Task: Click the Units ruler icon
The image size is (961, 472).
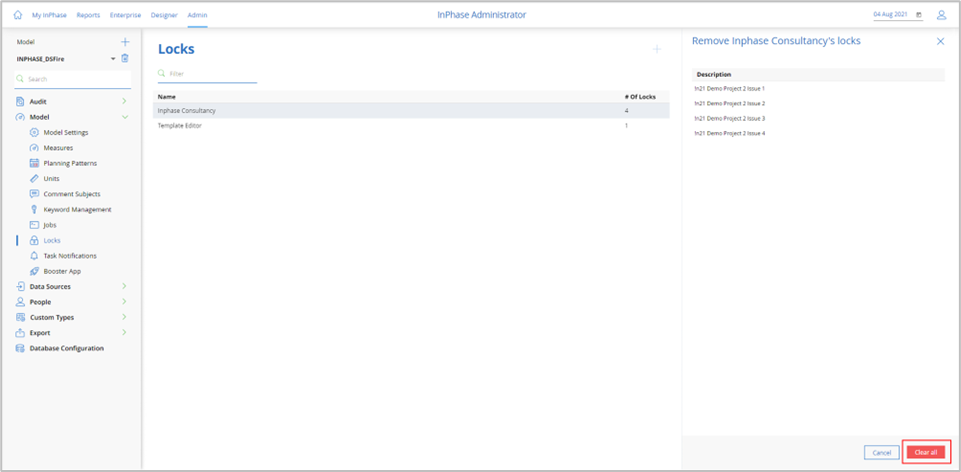Action: pos(34,178)
